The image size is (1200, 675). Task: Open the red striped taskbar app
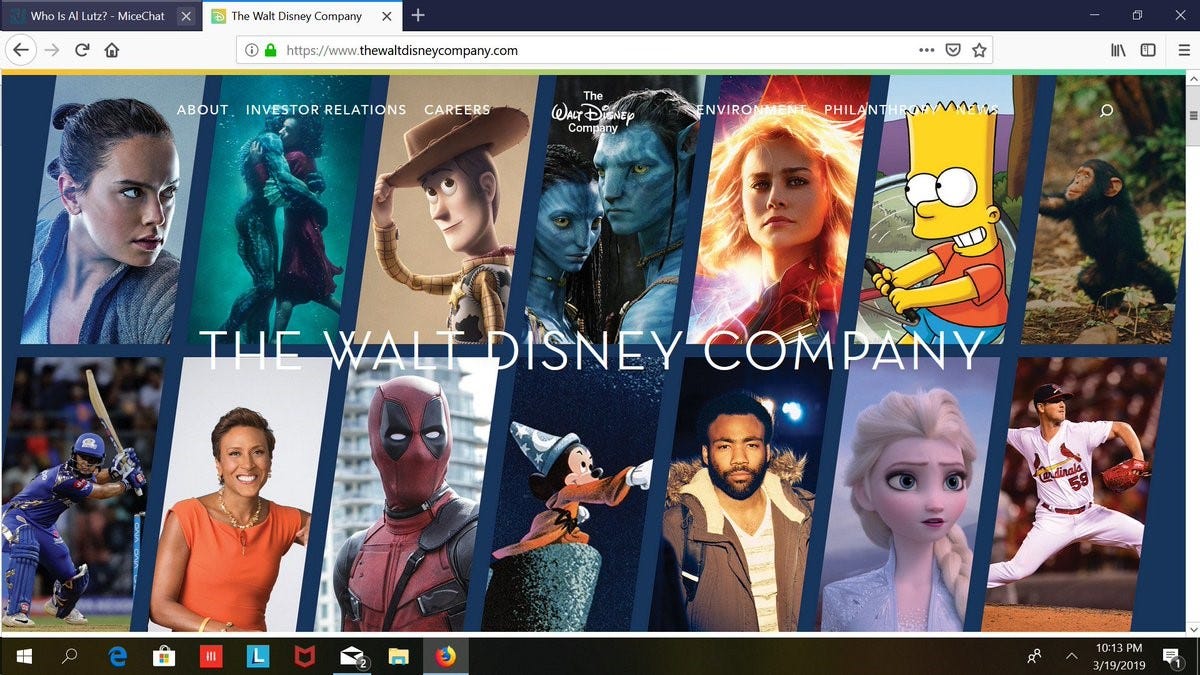click(x=211, y=656)
